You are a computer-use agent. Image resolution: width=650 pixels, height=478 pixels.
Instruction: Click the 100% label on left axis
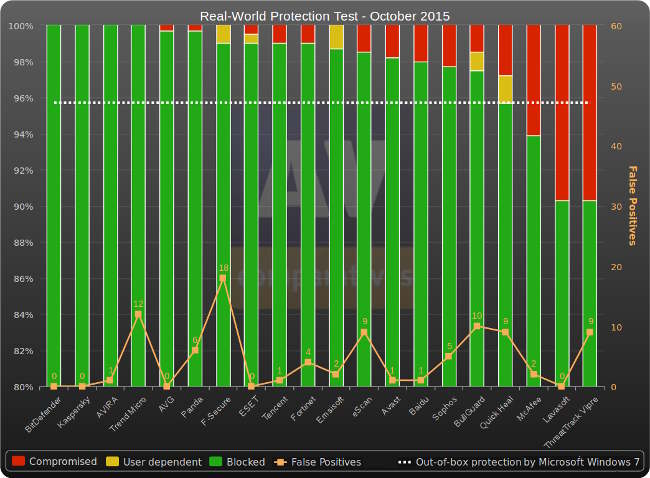point(21,26)
